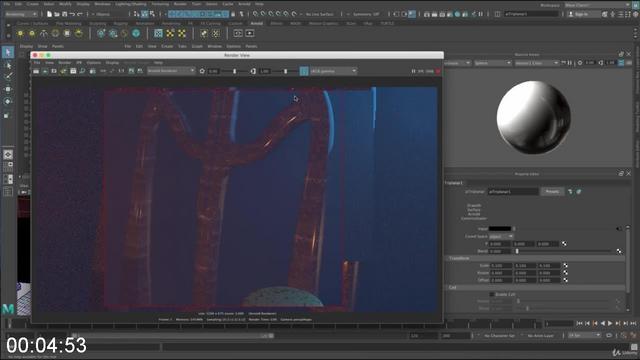Open Workspace dropdown at top right
The height and width of the screenshot is (360, 640).
(597, 5)
